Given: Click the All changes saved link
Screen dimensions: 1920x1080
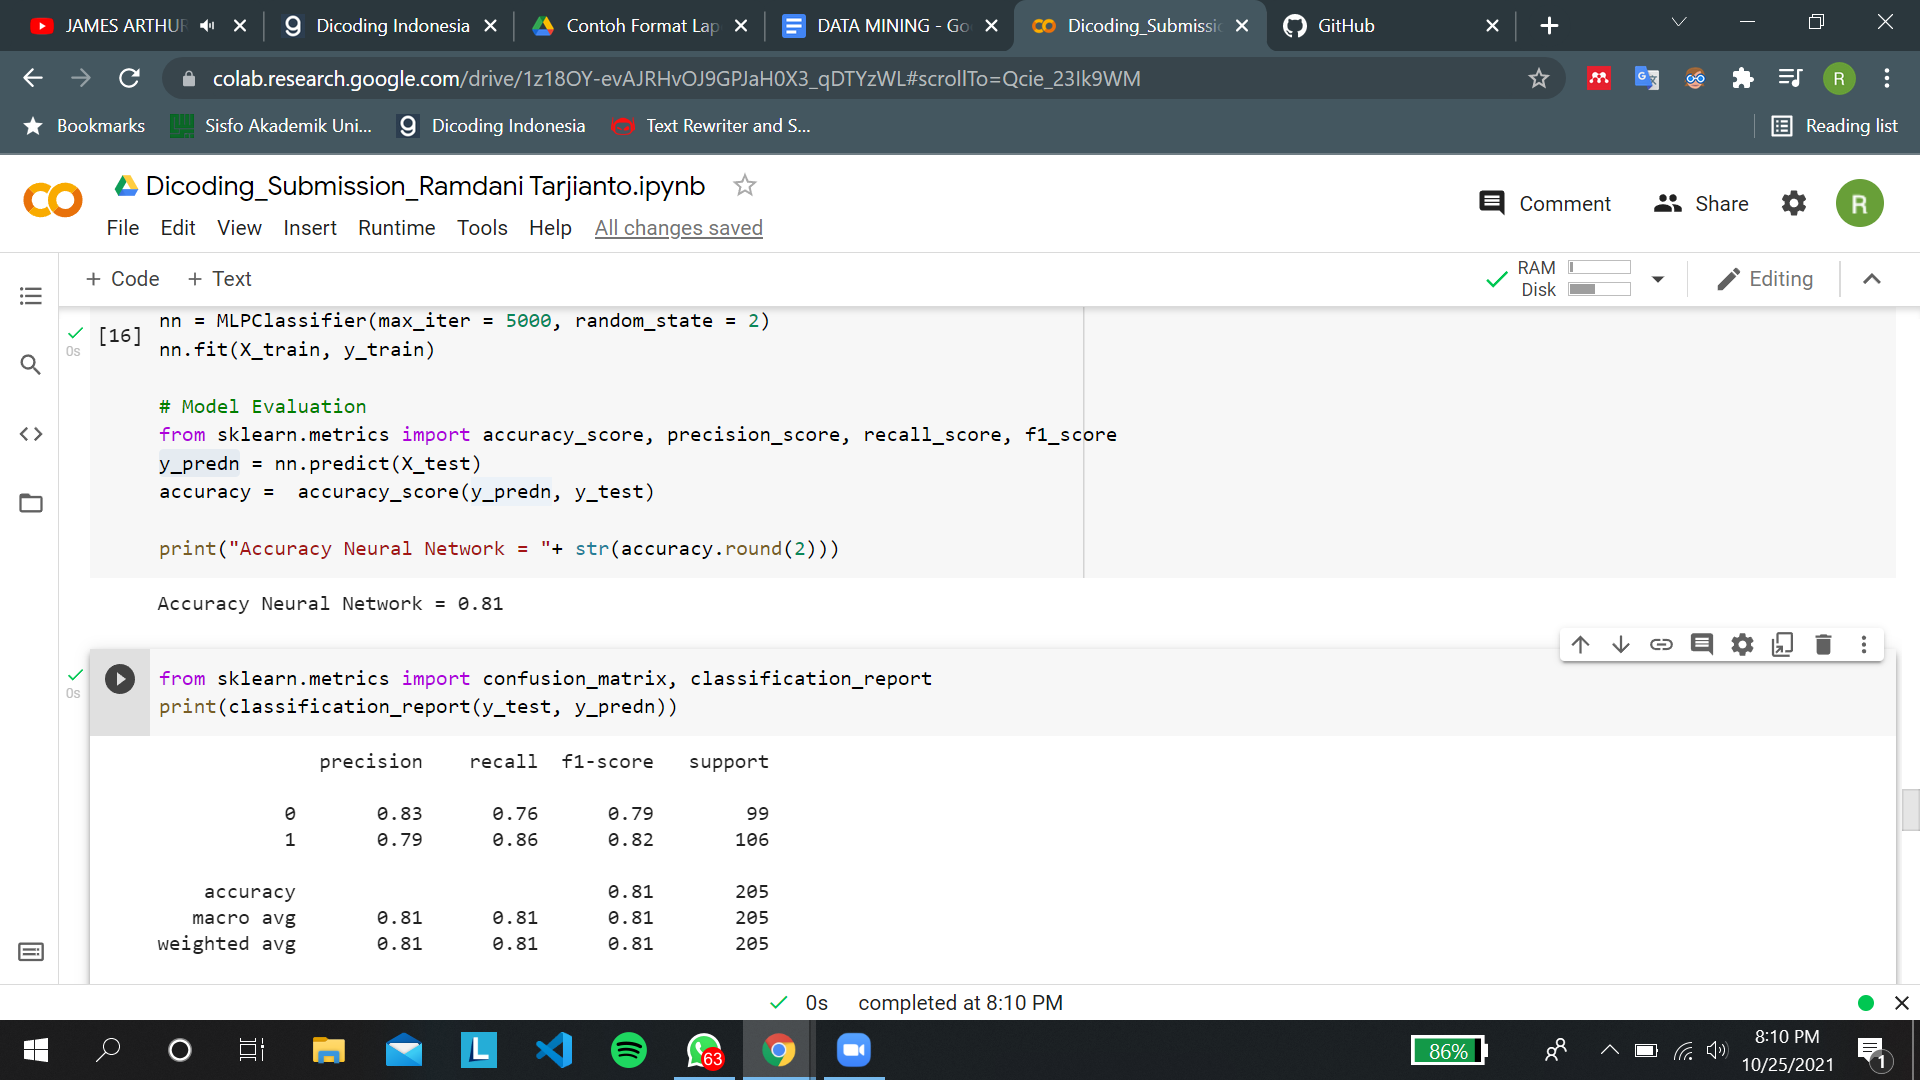Looking at the screenshot, I should (x=678, y=228).
